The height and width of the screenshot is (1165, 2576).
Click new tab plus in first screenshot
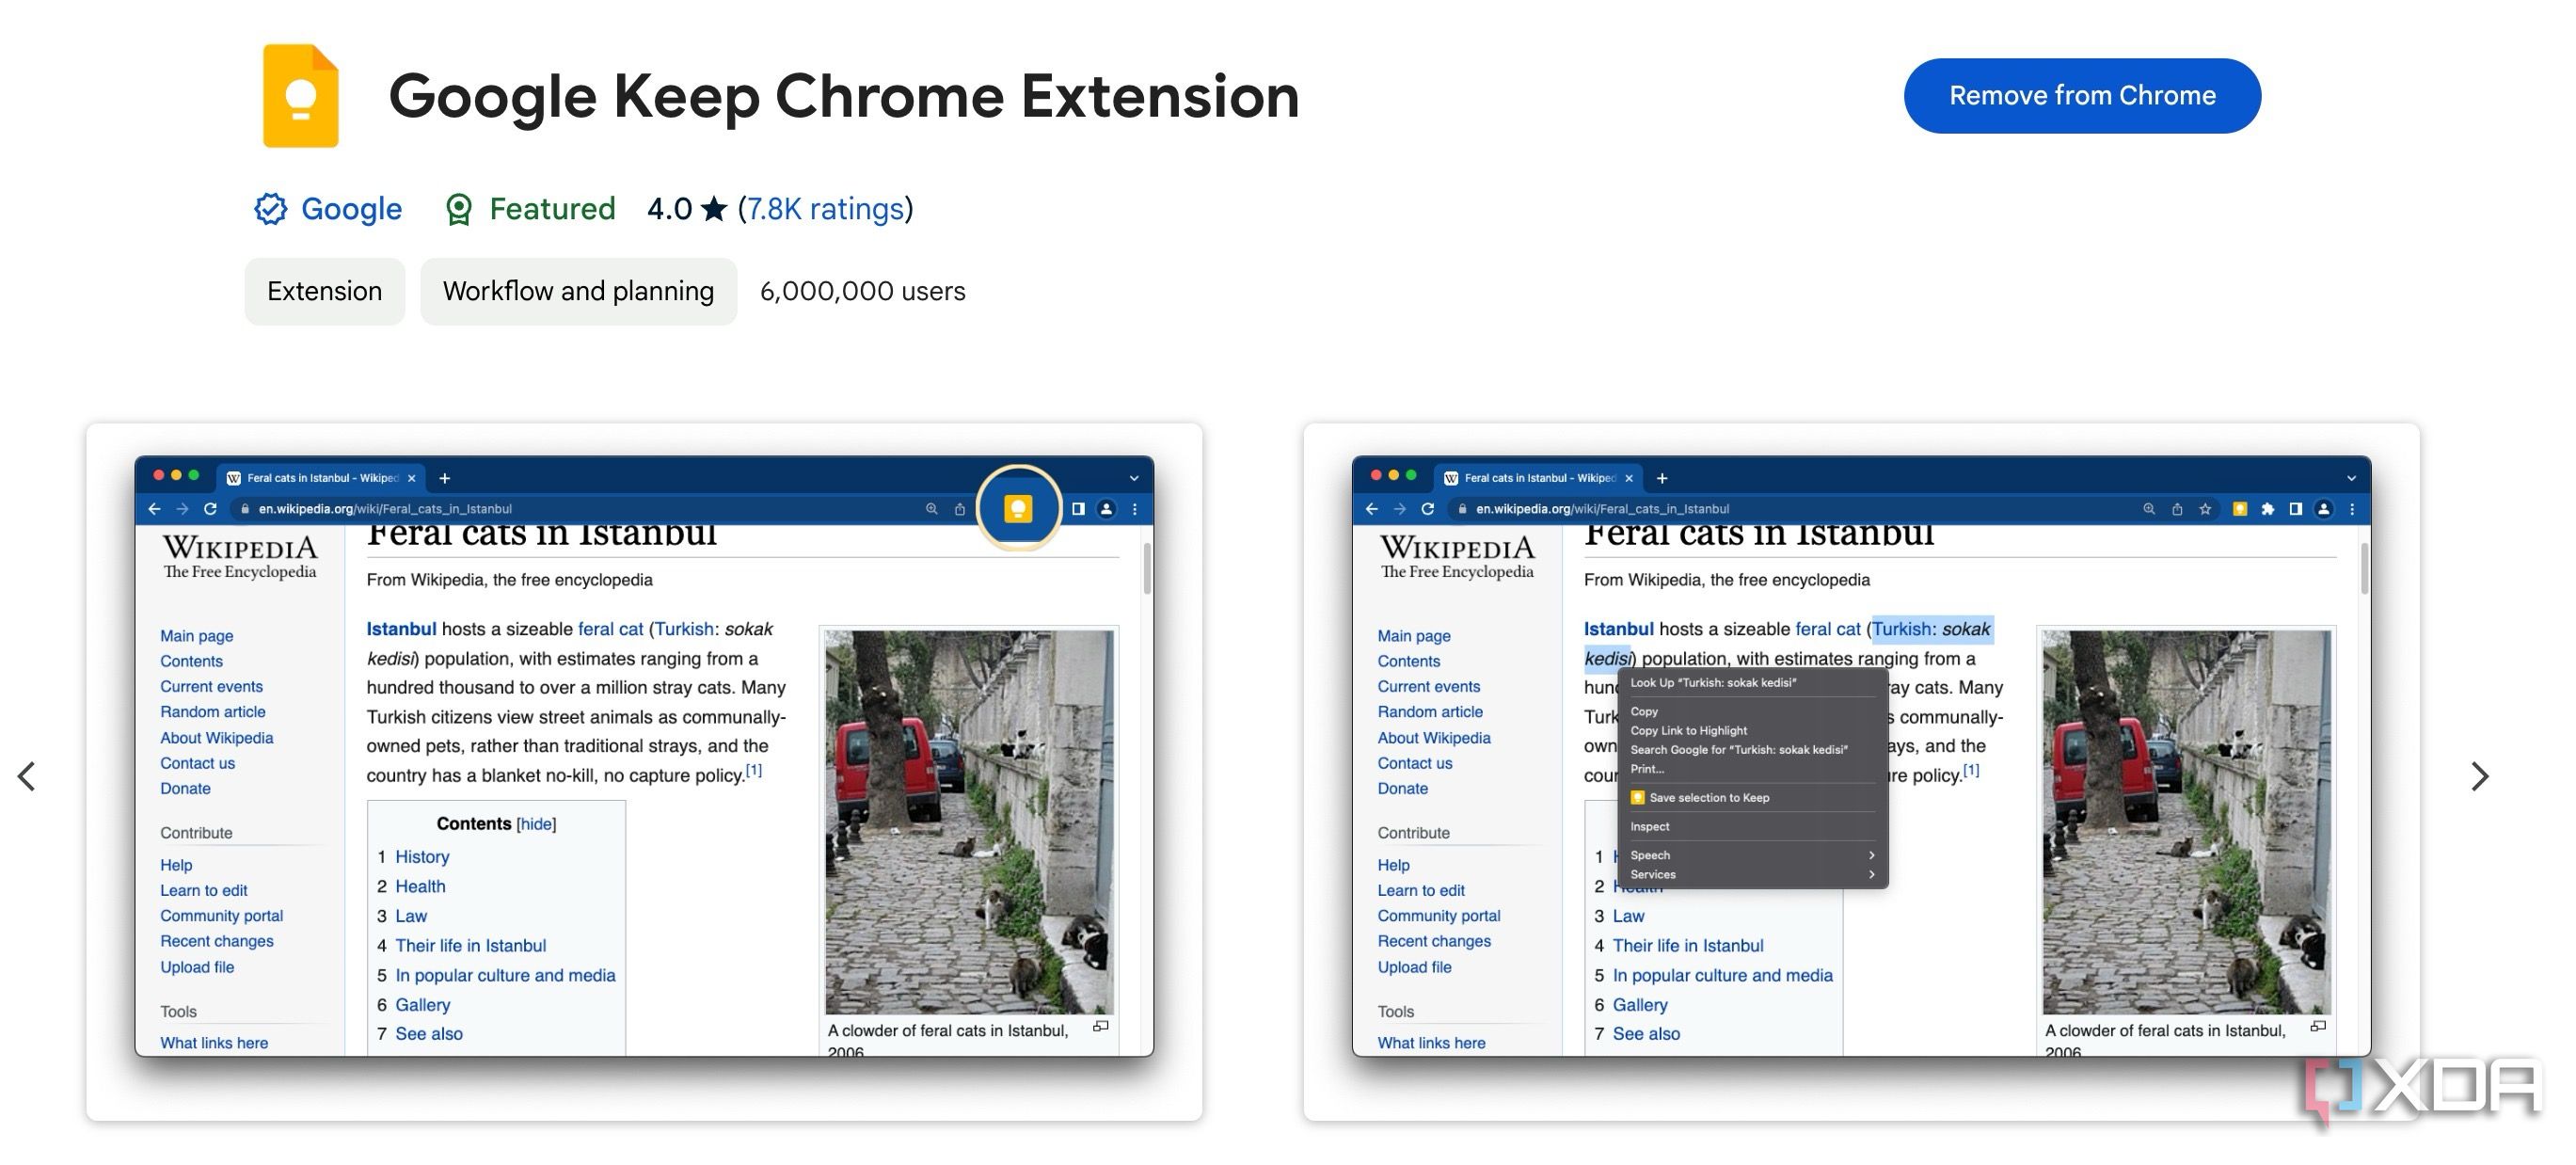click(445, 478)
